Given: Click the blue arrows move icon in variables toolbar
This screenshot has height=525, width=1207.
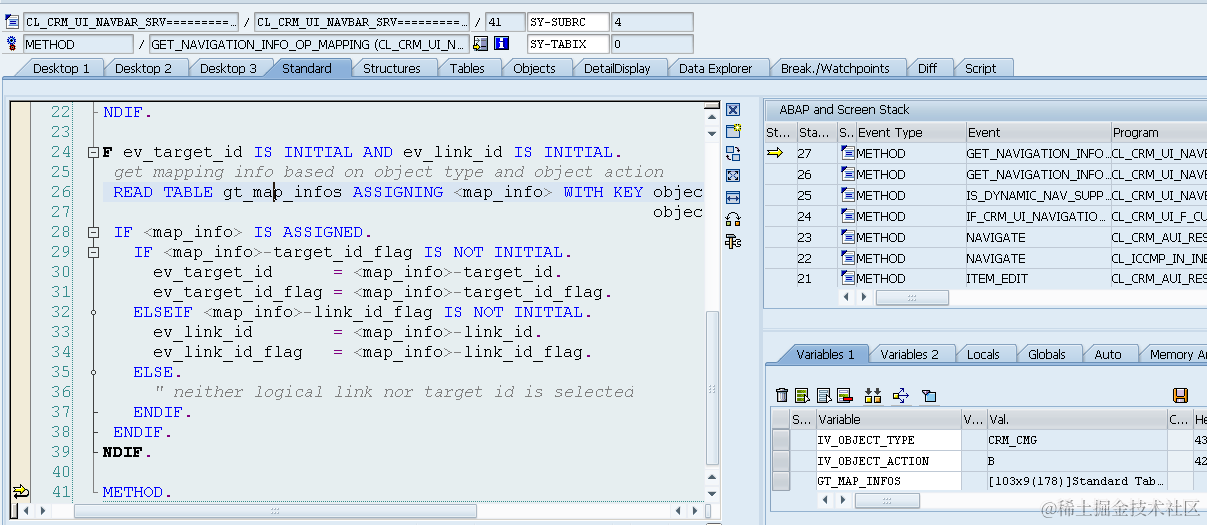Looking at the screenshot, I should click(900, 396).
